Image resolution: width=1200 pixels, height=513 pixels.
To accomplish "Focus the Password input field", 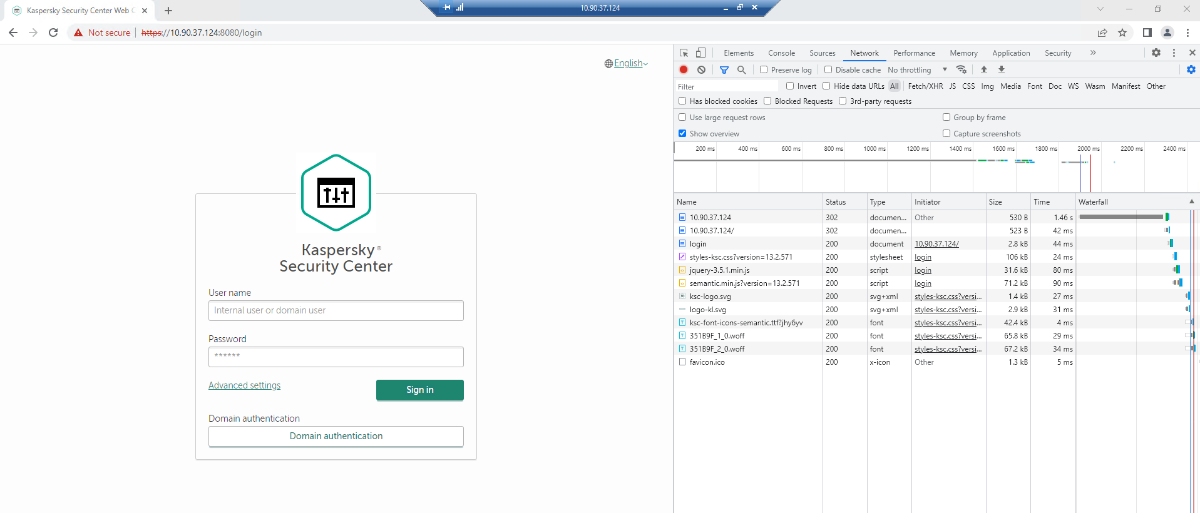I will point(336,356).
